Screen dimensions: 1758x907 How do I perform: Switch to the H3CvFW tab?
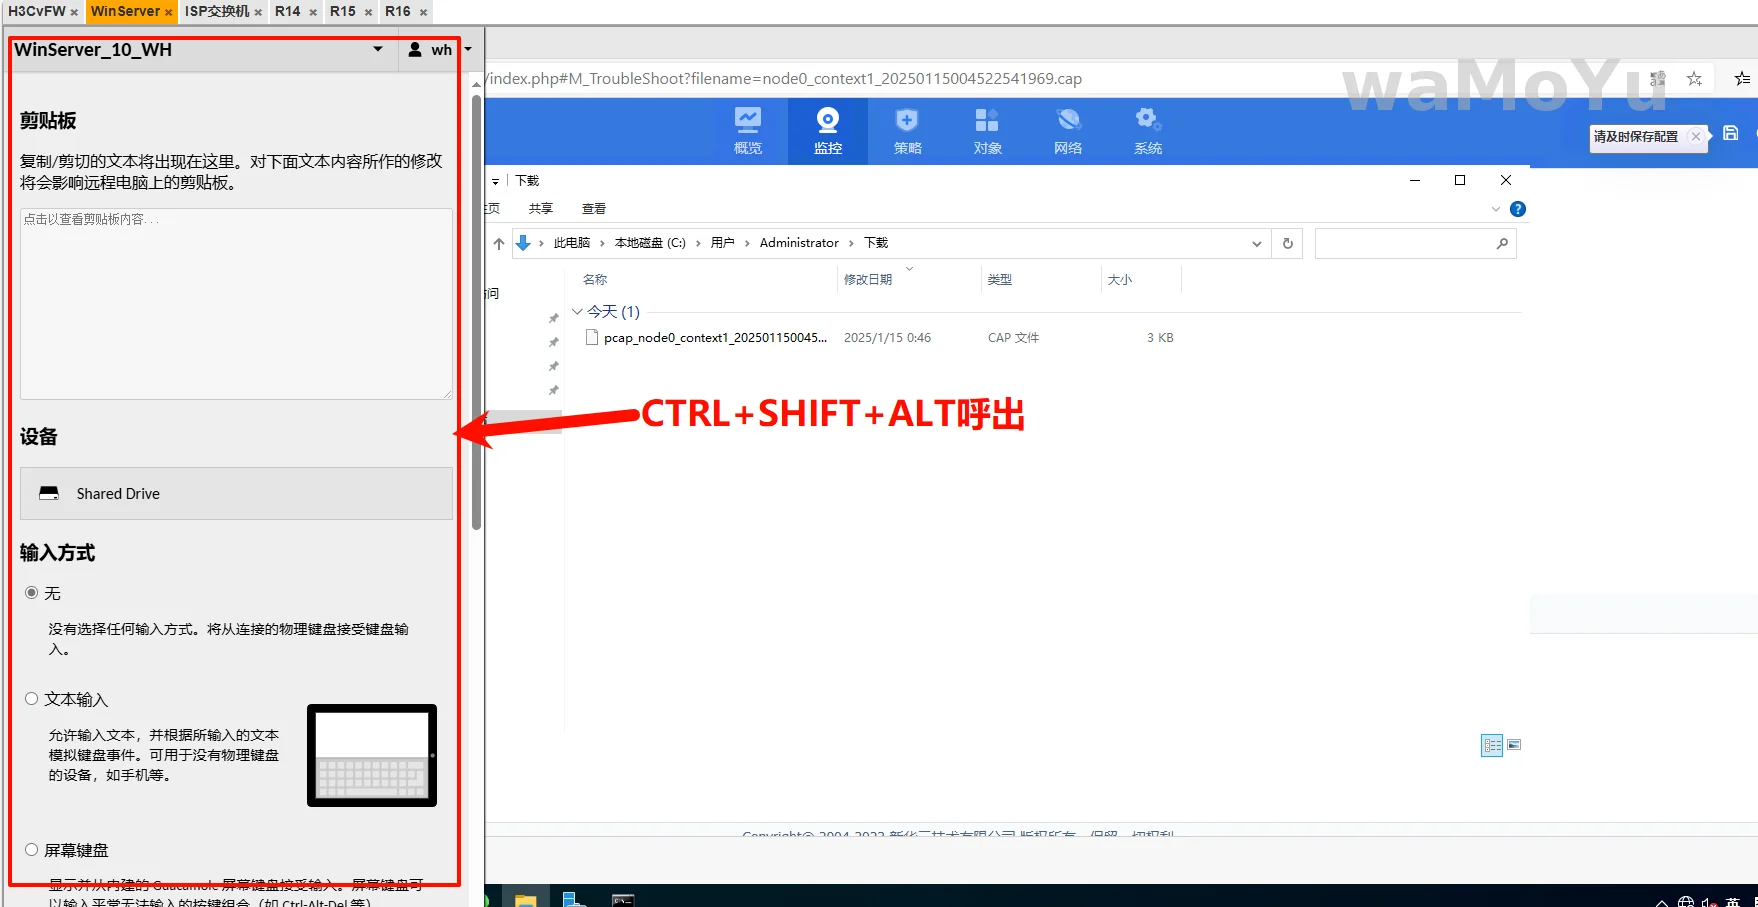(x=37, y=11)
